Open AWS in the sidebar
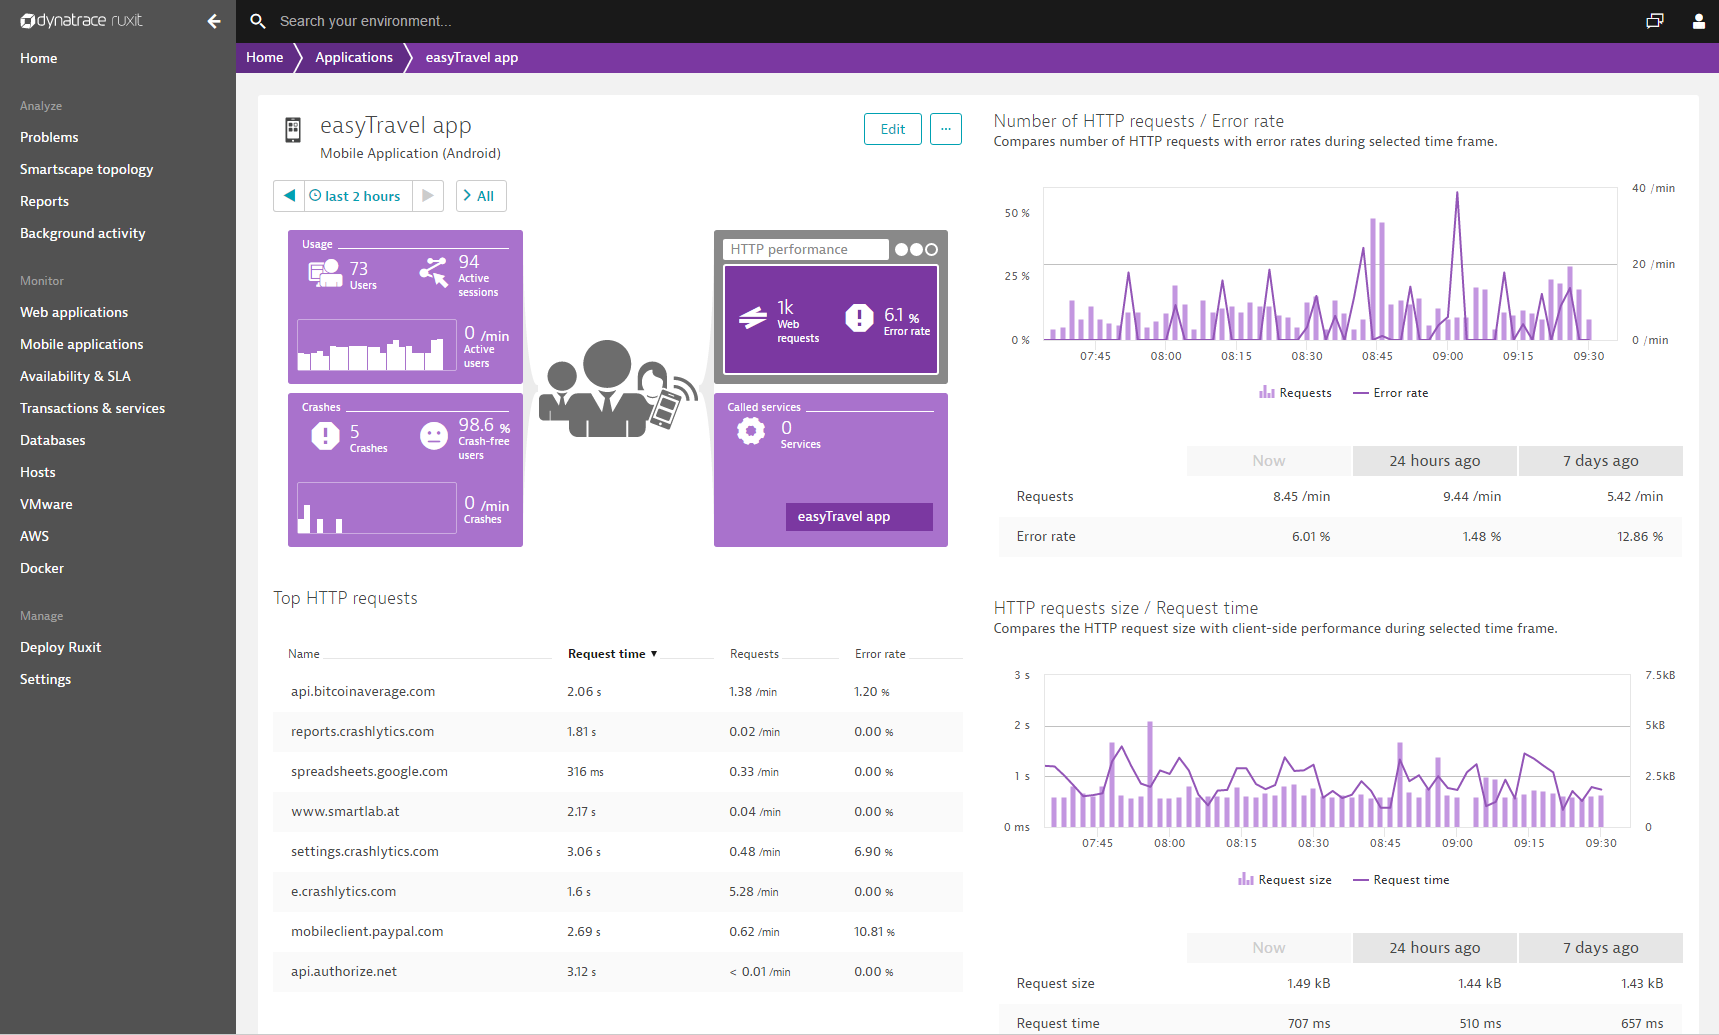The width and height of the screenshot is (1719, 1035). tap(35, 536)
